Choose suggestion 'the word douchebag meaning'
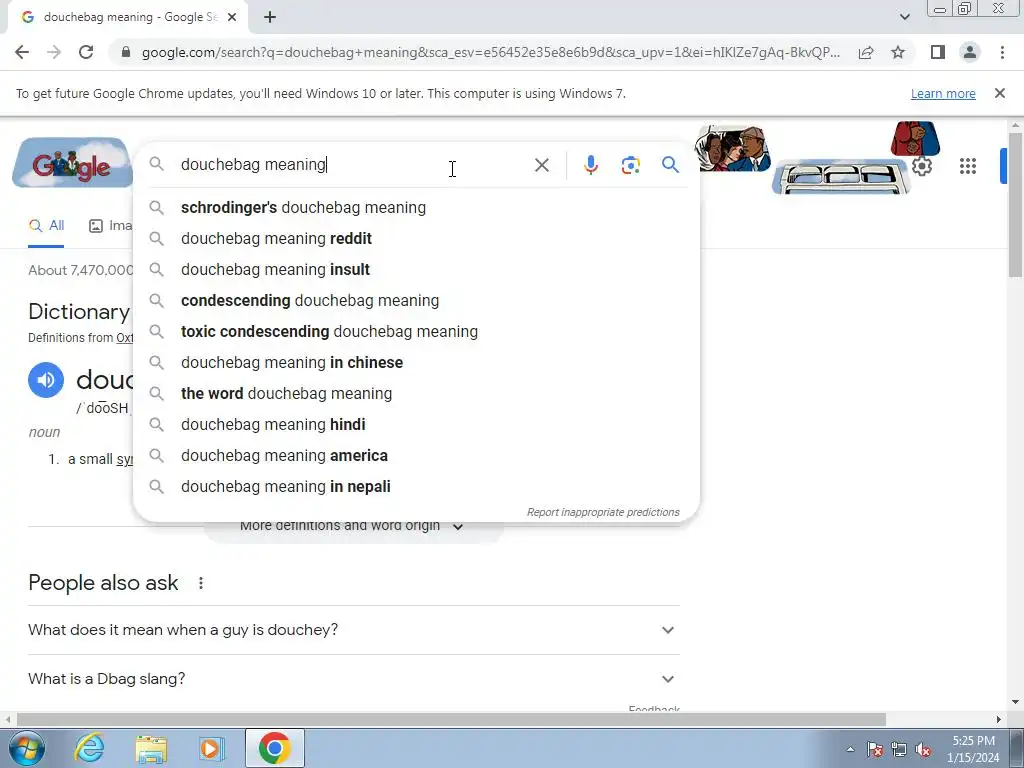The height and width of the screenshot is (768, 1024). click(x=416, y=394)
